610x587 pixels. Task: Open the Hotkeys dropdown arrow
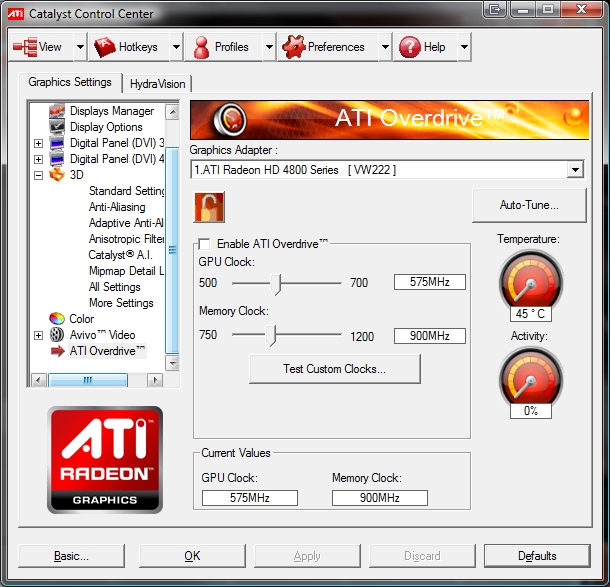pyautogui.click(x=176, y=47)
